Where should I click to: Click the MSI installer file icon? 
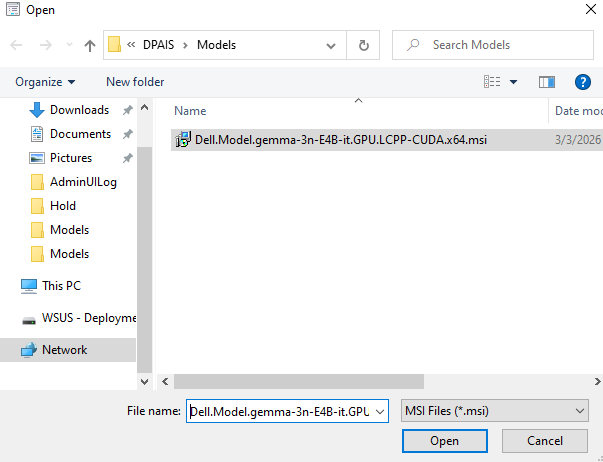(183, 140)
